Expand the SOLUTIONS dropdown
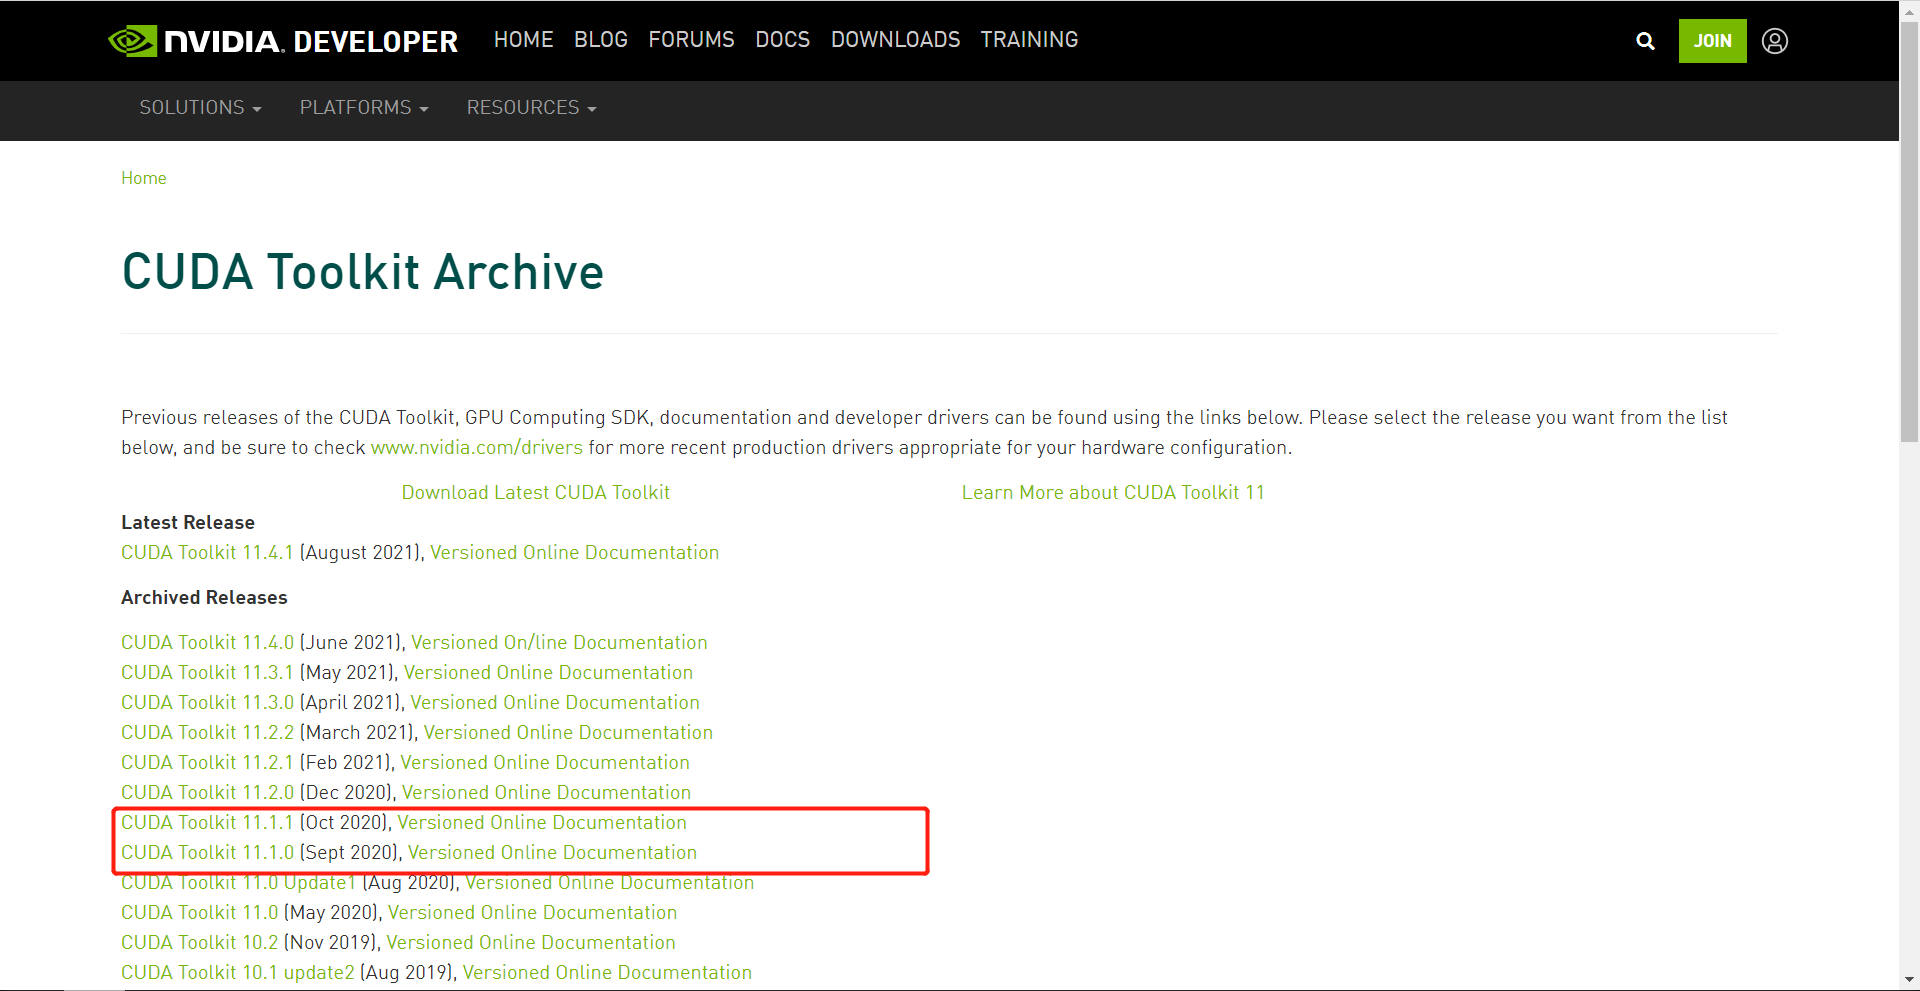 coord(200,108)
